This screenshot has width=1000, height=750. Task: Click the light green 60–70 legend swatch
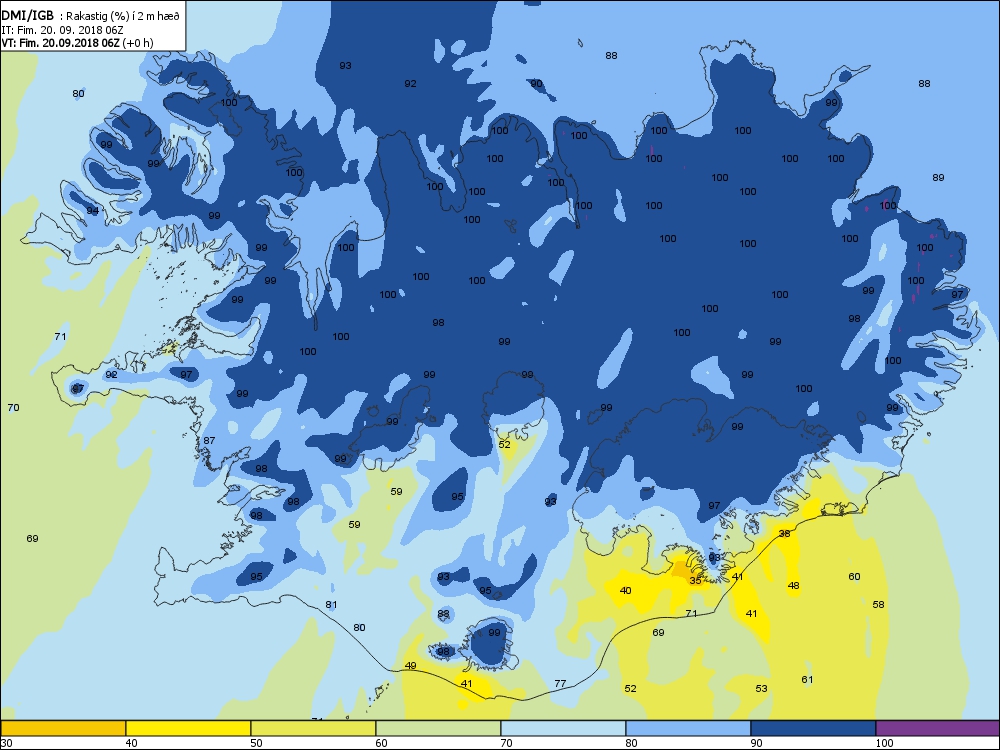[438, 728]
